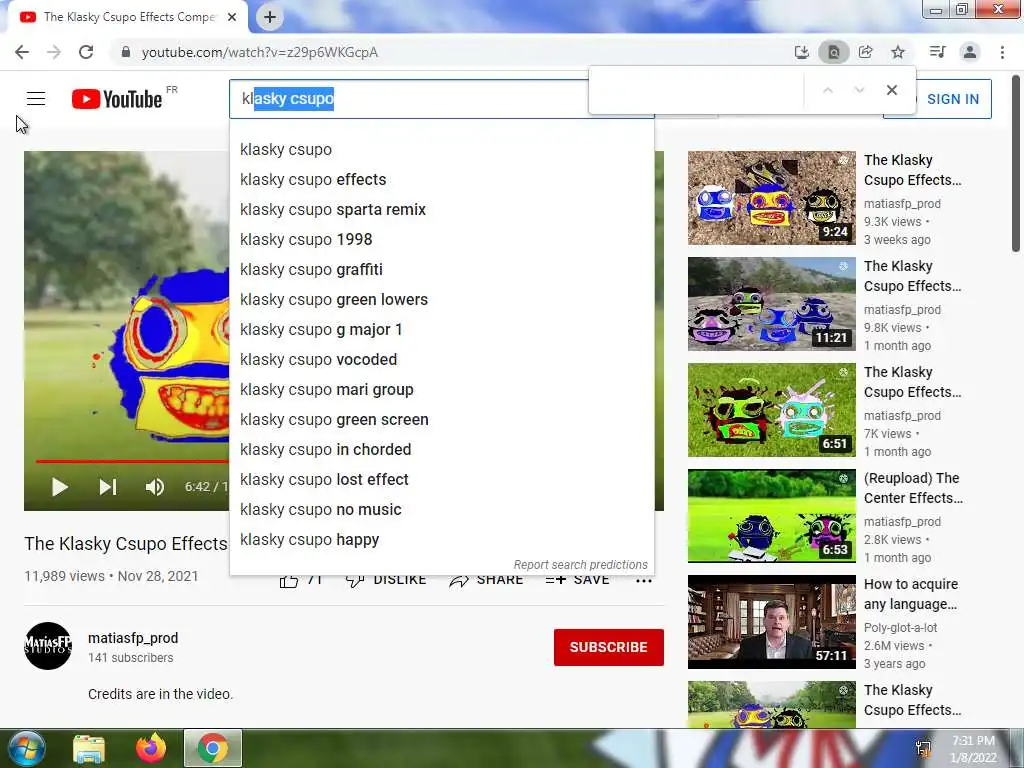Screen dimensions: 1024x768
Task: Open 'How to acquire any language' thumbnail
Action: (771, 622)
